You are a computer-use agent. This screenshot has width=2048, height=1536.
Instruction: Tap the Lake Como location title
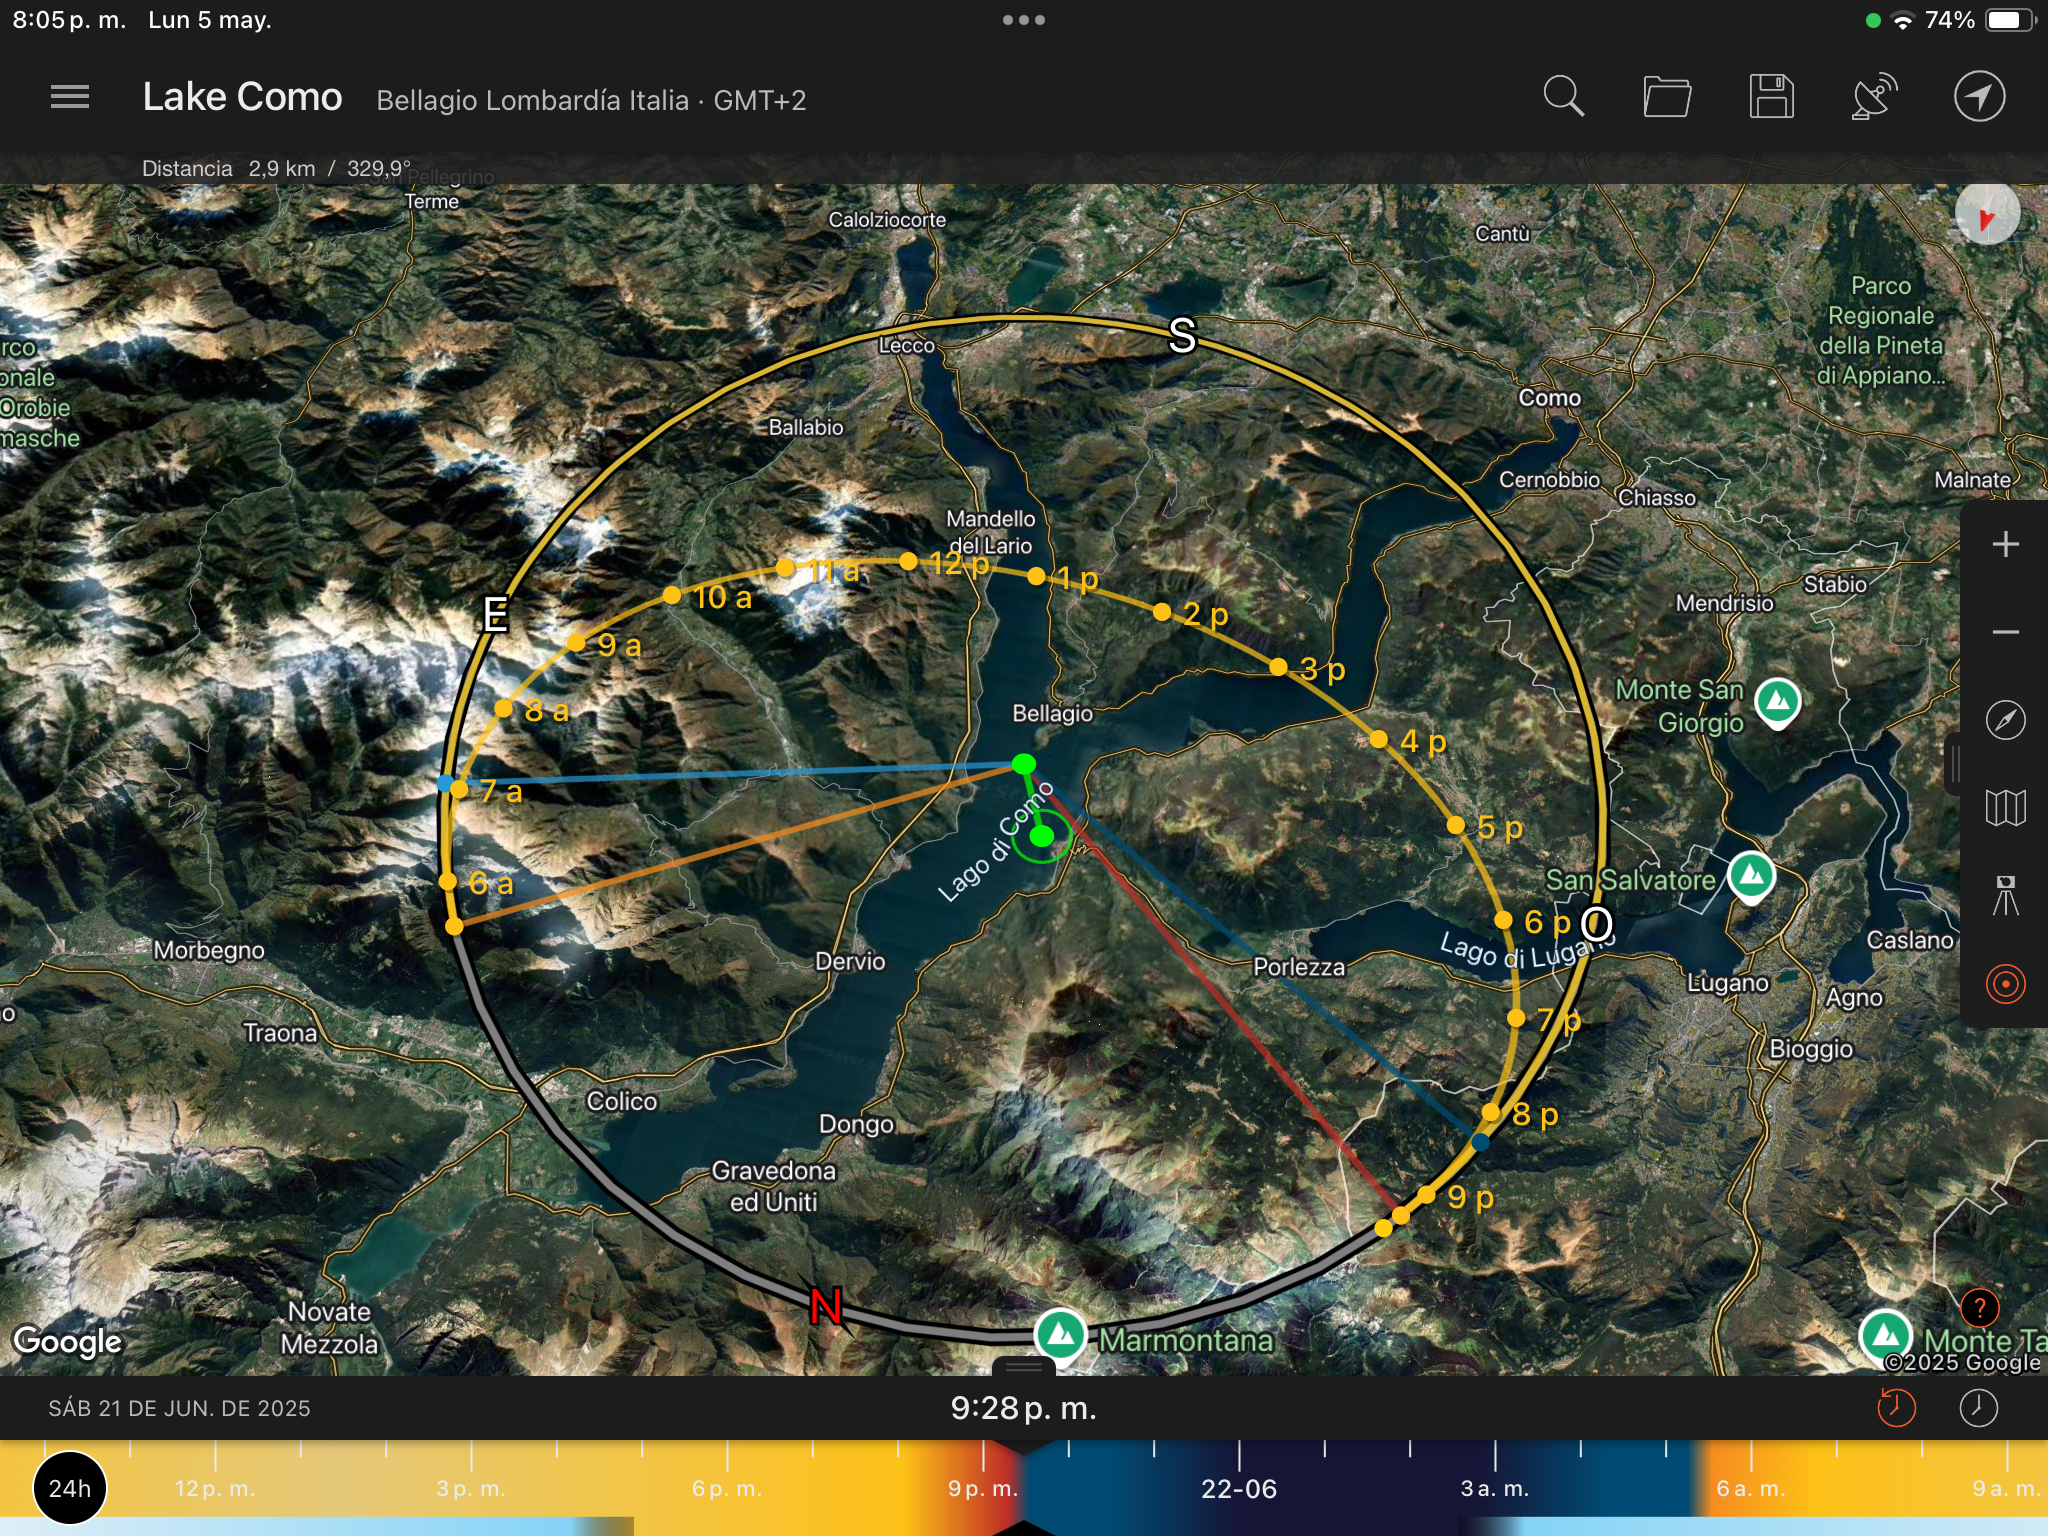coord(242,97)
